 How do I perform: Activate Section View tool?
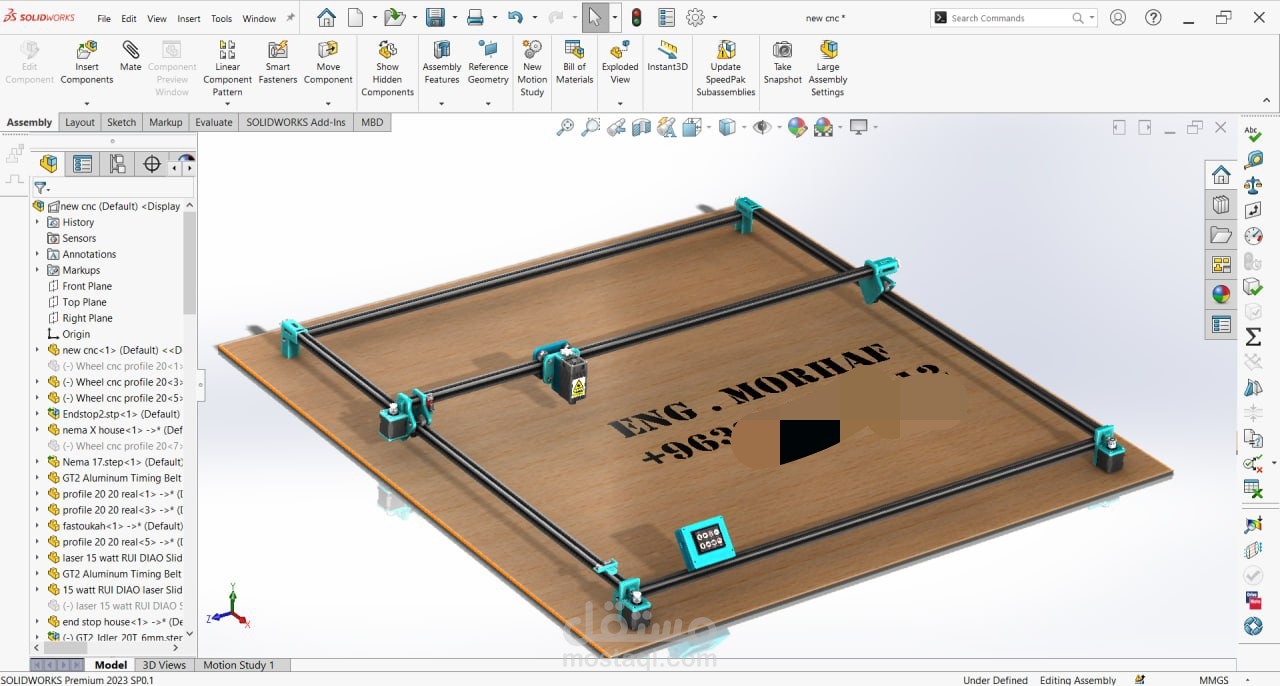(x=641, y=127)
